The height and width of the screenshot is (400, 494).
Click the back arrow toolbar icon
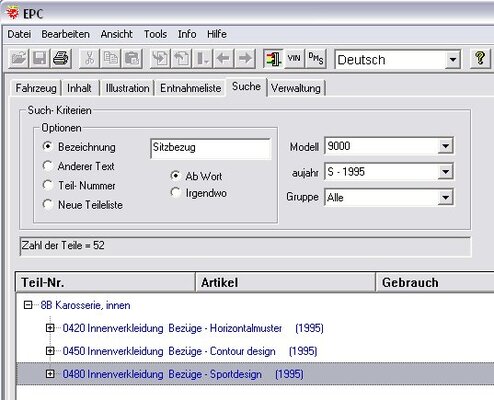coord(223,59)
